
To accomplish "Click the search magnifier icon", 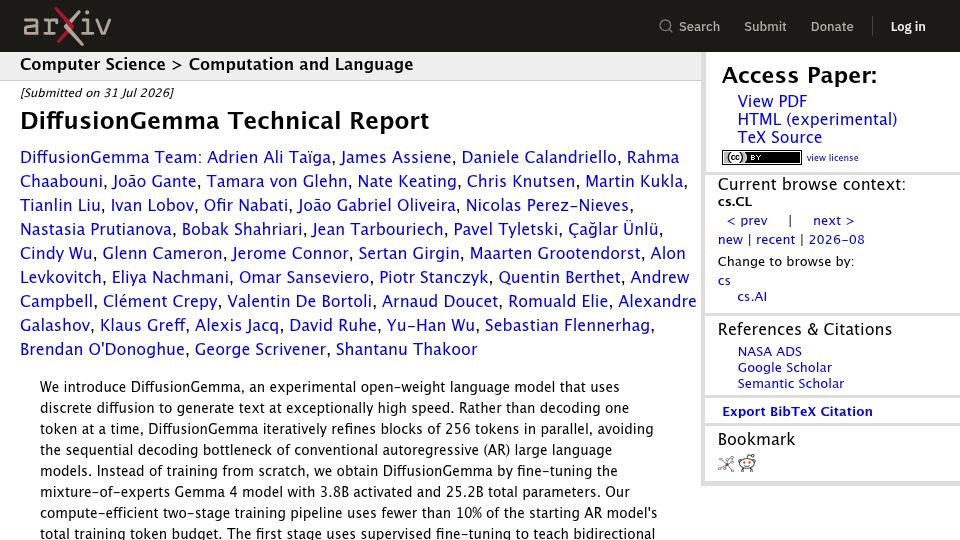I will coord(666,26).
